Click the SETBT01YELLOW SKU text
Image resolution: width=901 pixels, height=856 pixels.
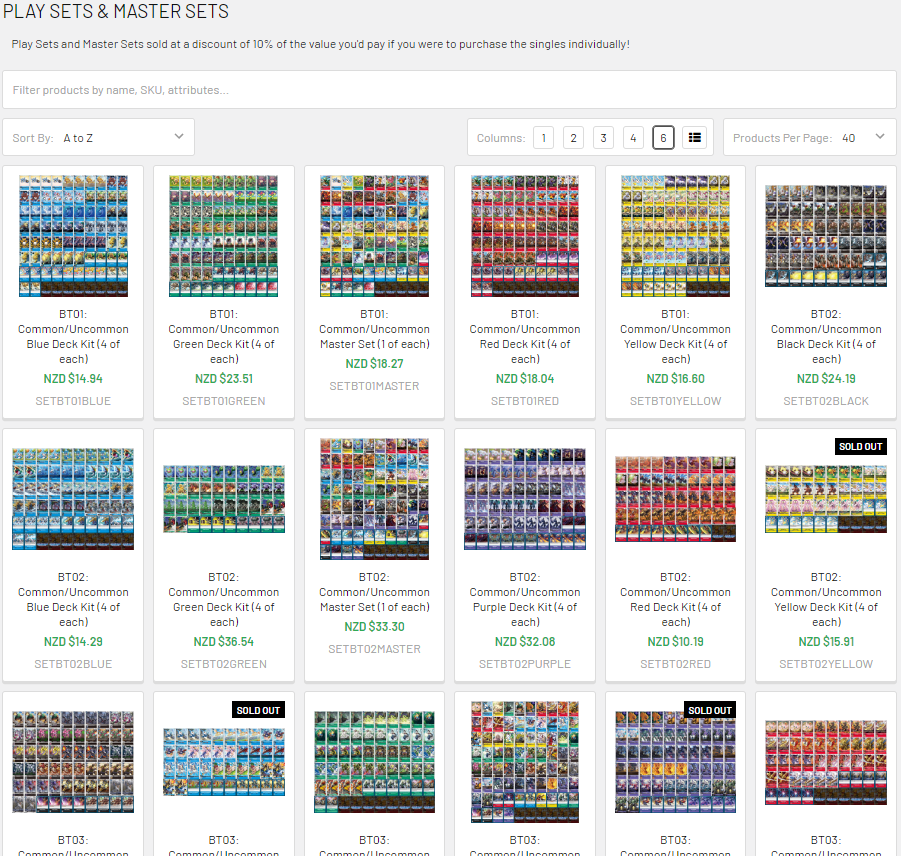675,401
